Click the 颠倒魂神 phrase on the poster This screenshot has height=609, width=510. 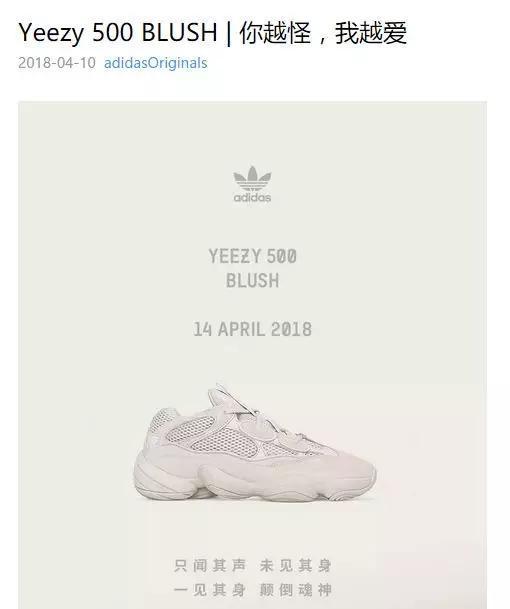(x=295, y=590)
